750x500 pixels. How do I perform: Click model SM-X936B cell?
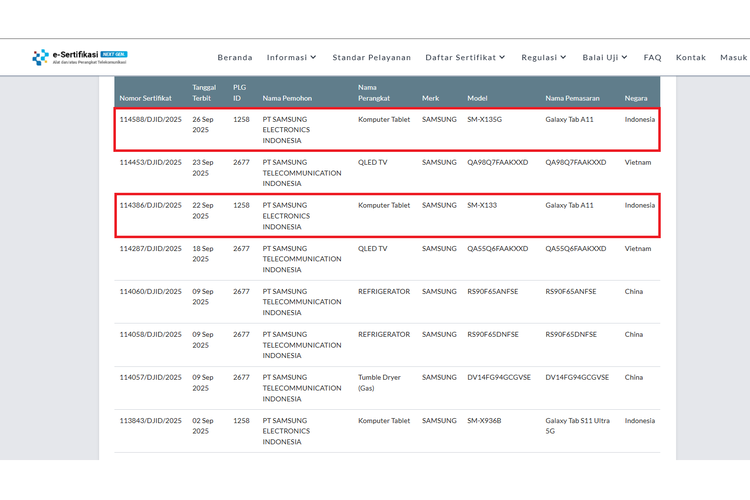click(x=484, y=421)
